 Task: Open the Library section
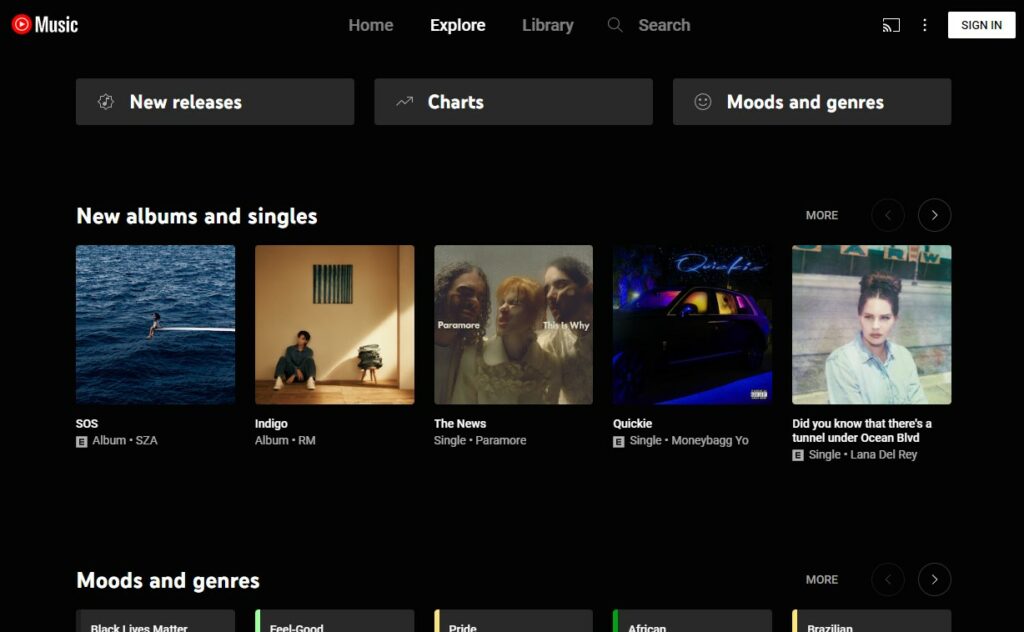pos(547,25)
